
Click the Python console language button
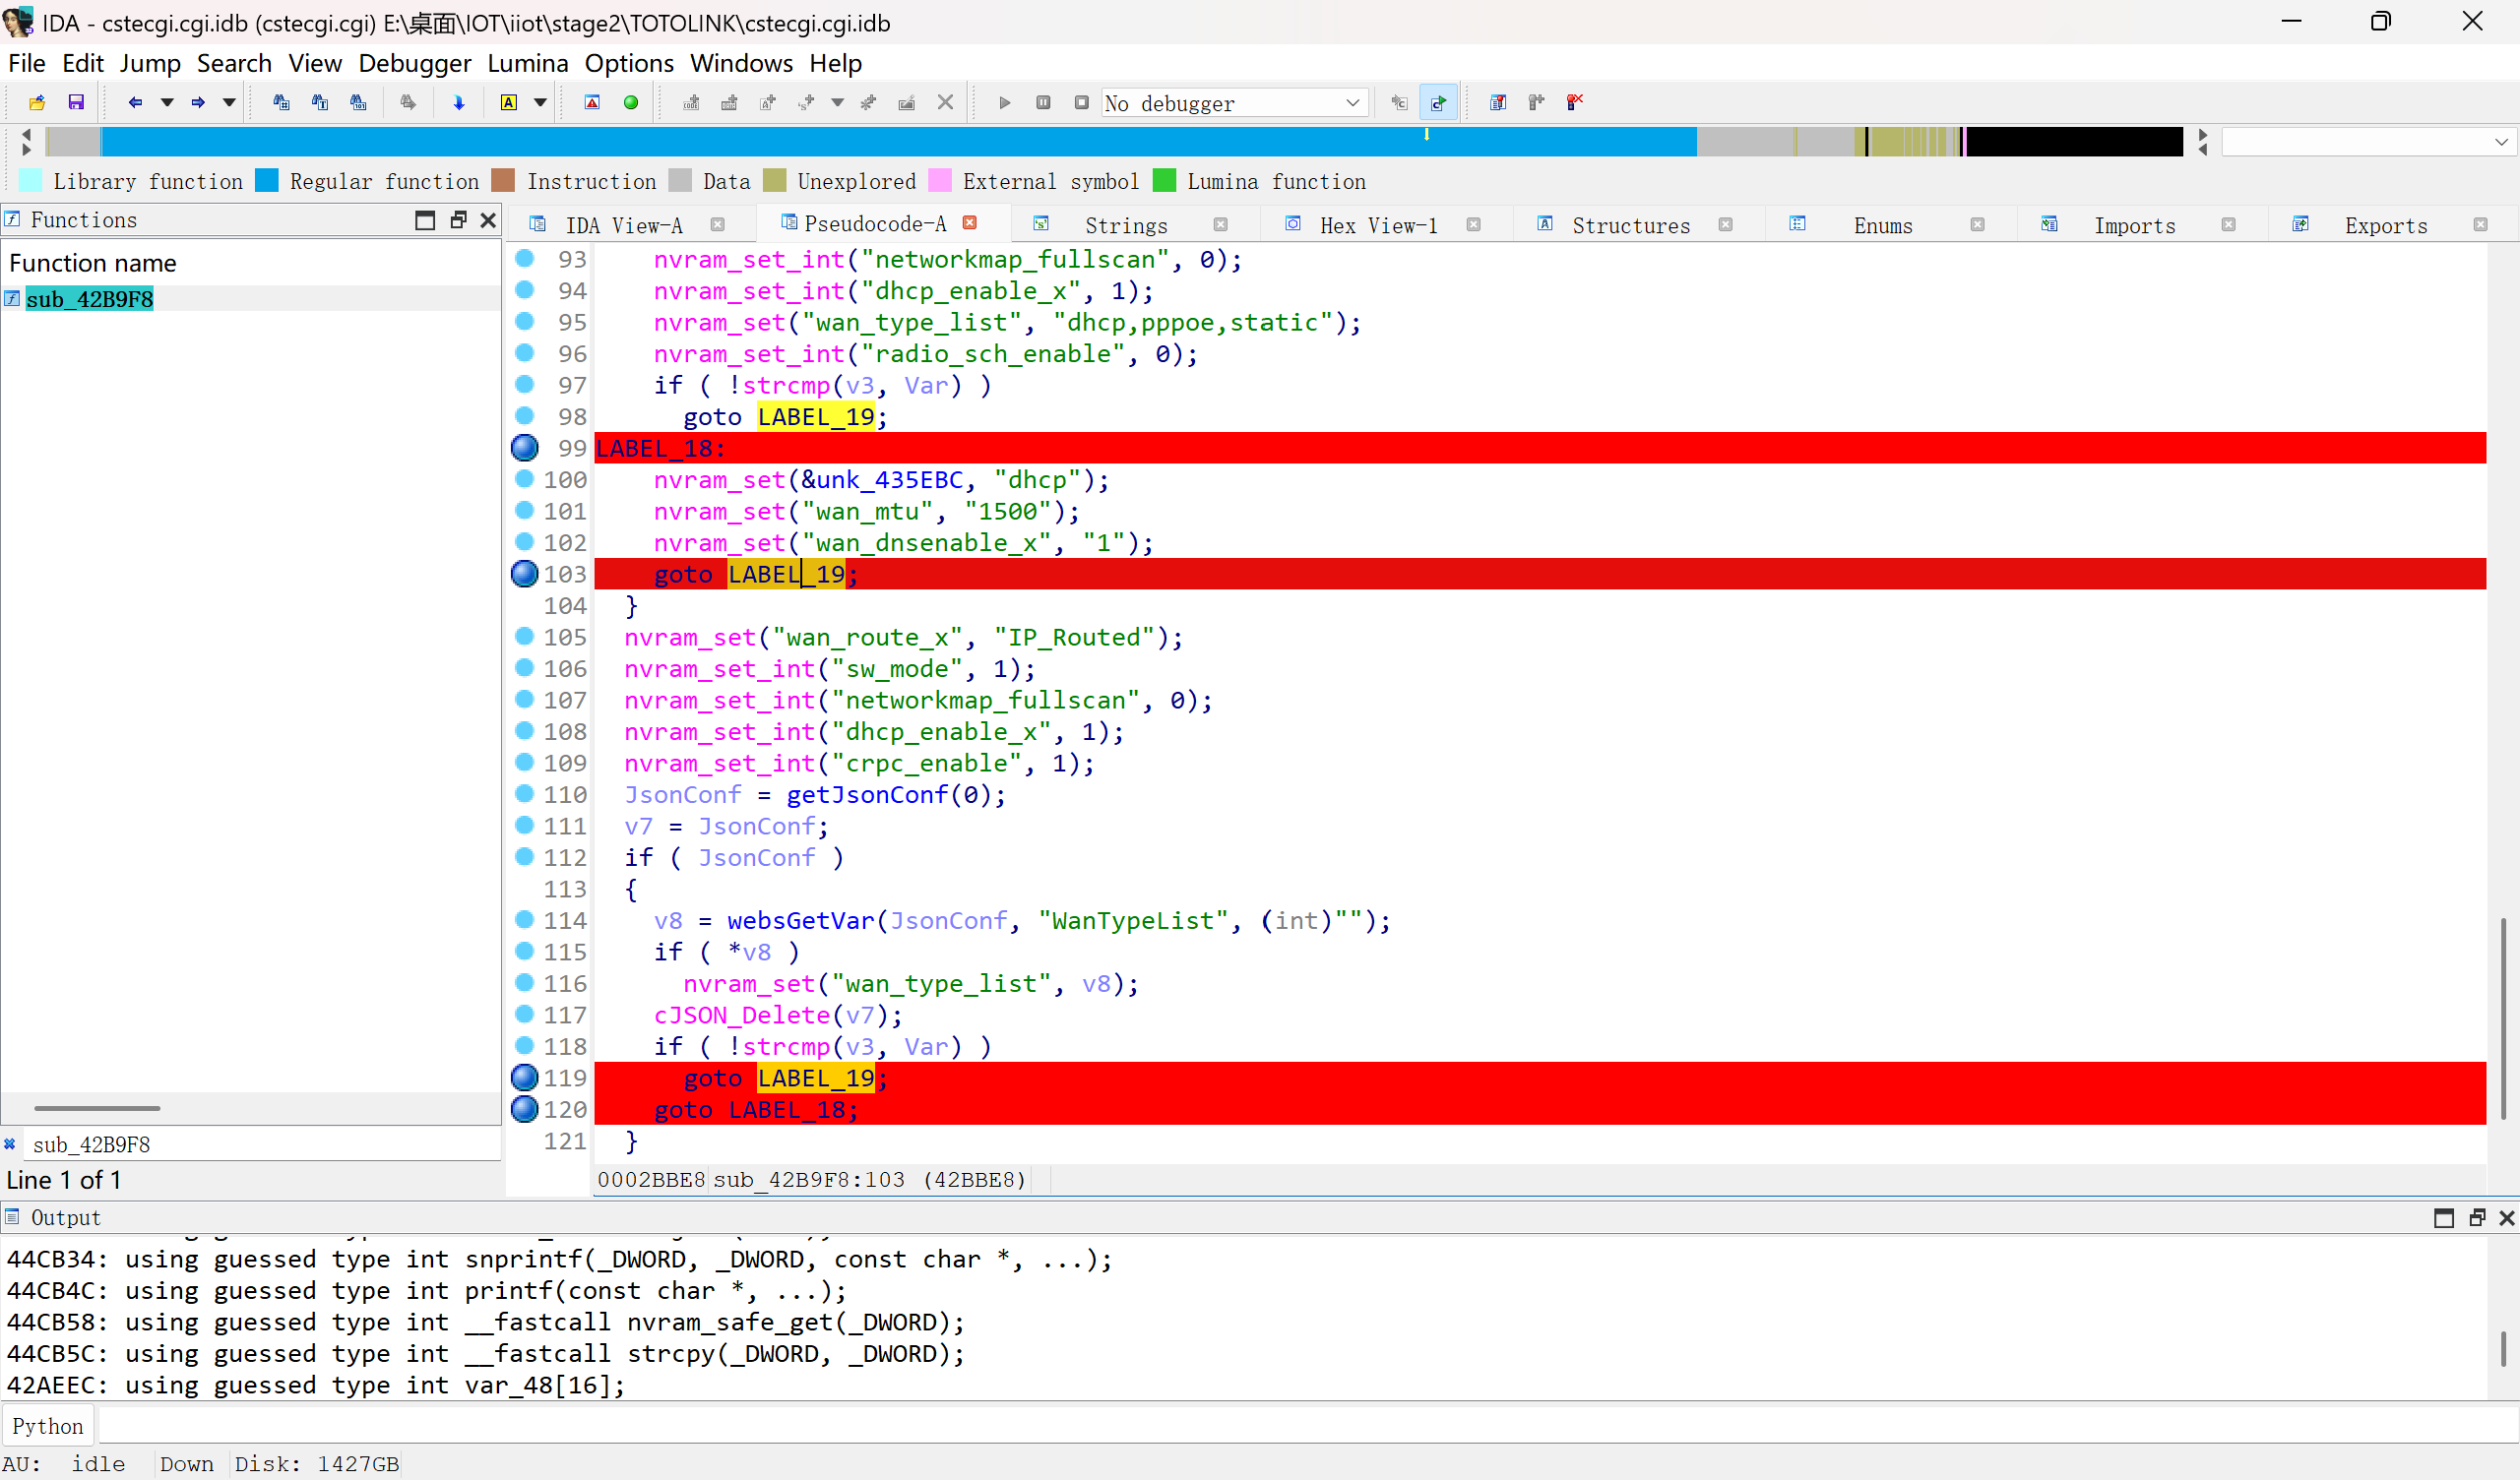[x=48, y=1426]
